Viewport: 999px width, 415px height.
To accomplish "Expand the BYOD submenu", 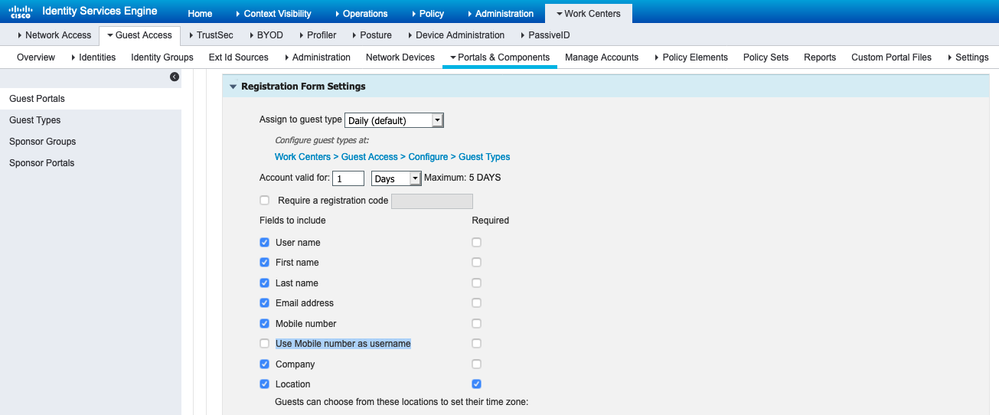I will [266, 35].
